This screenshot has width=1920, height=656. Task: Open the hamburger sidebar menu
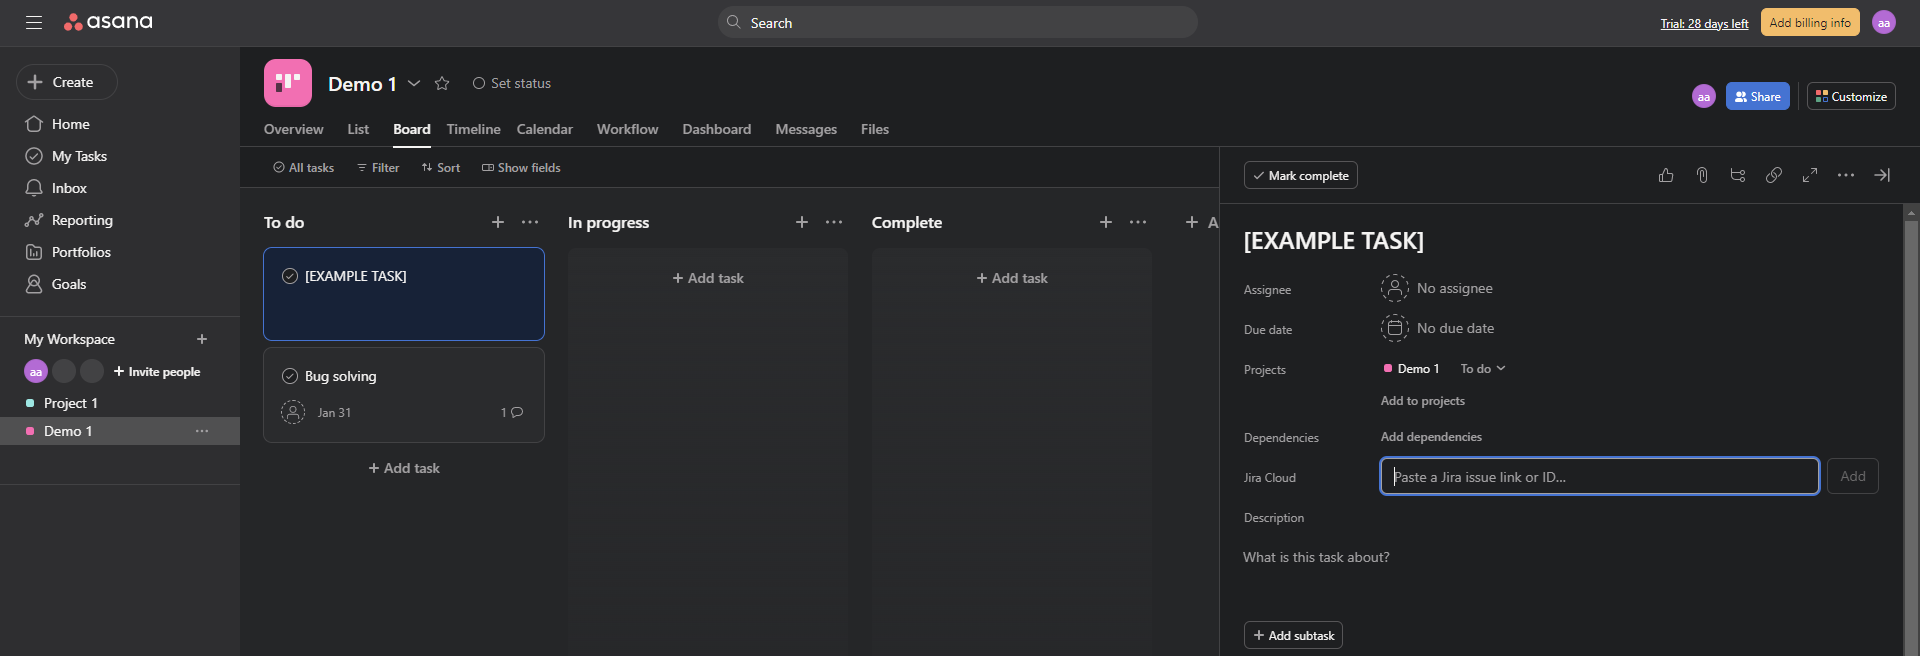point(34,22)
